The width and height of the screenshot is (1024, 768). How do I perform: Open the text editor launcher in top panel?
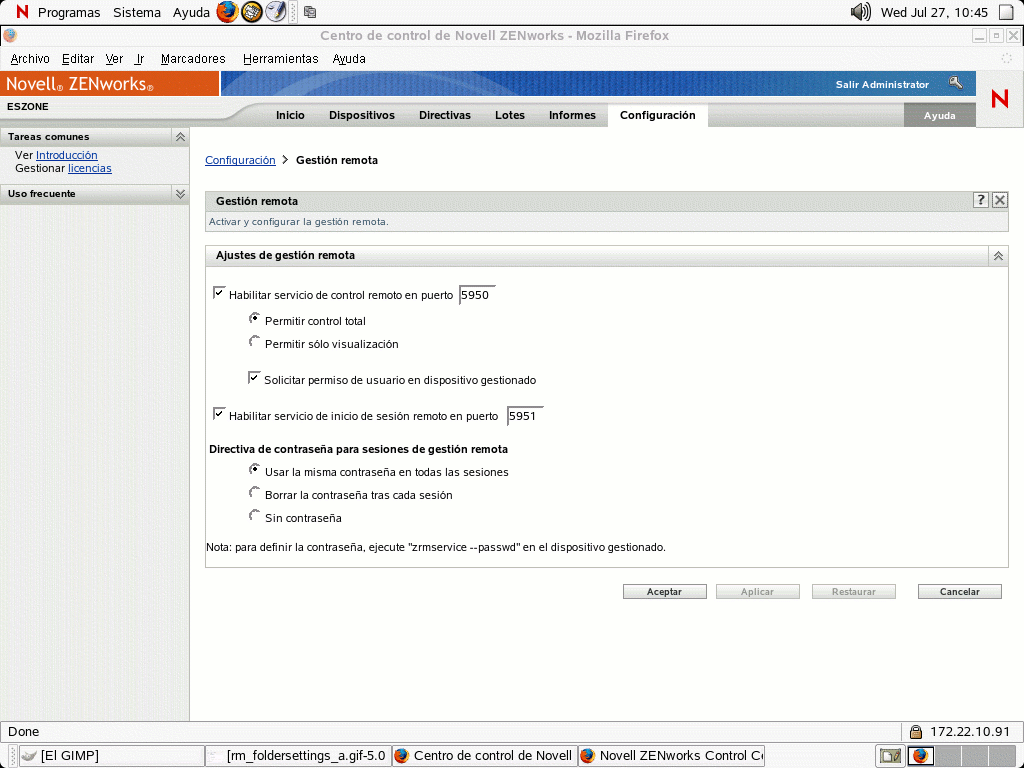coord(276,12)
